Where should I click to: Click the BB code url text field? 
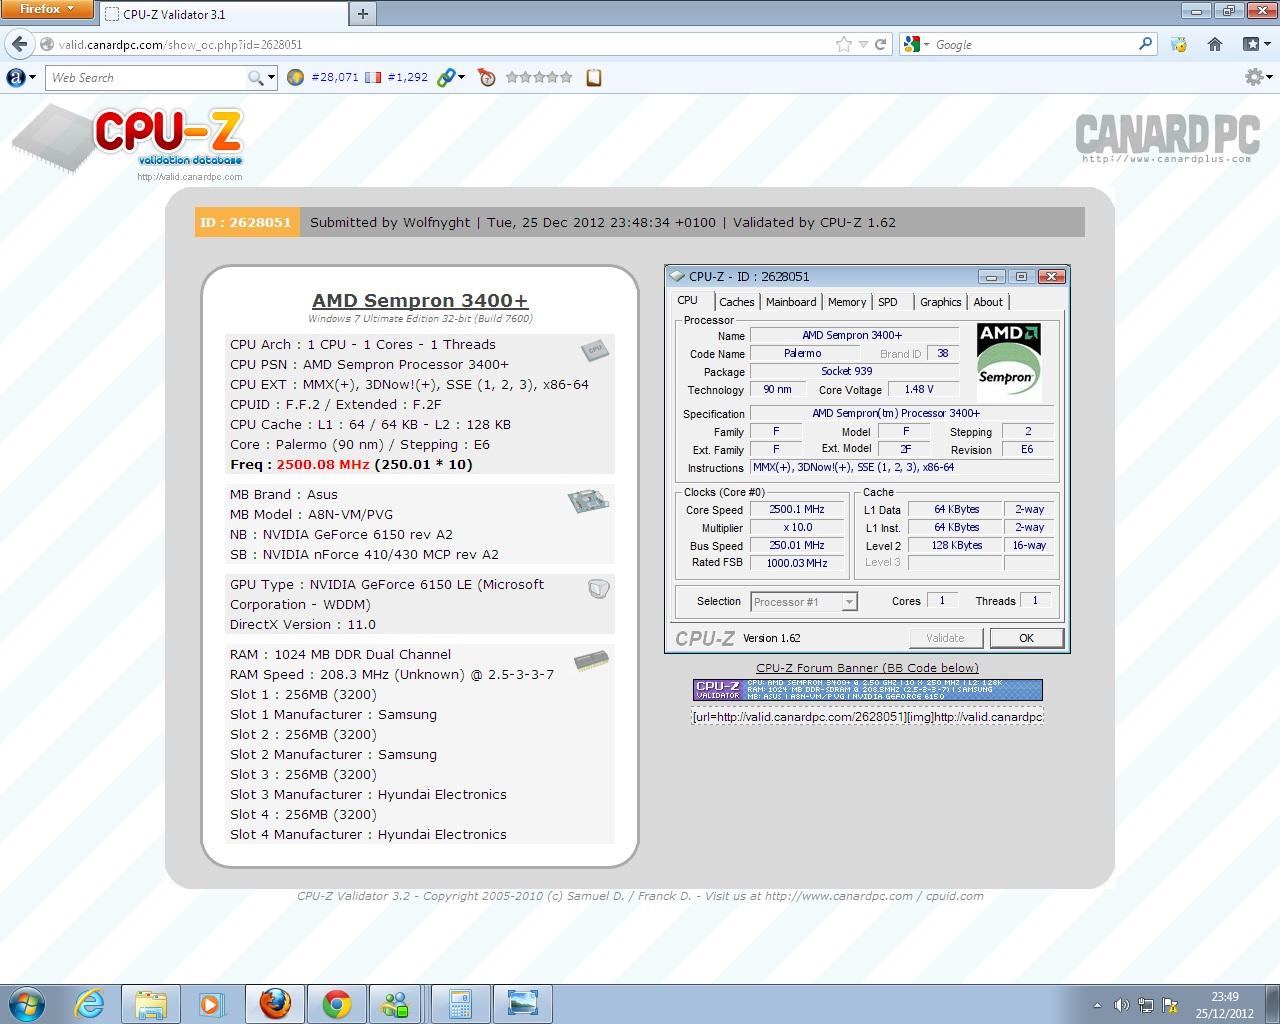867,716
